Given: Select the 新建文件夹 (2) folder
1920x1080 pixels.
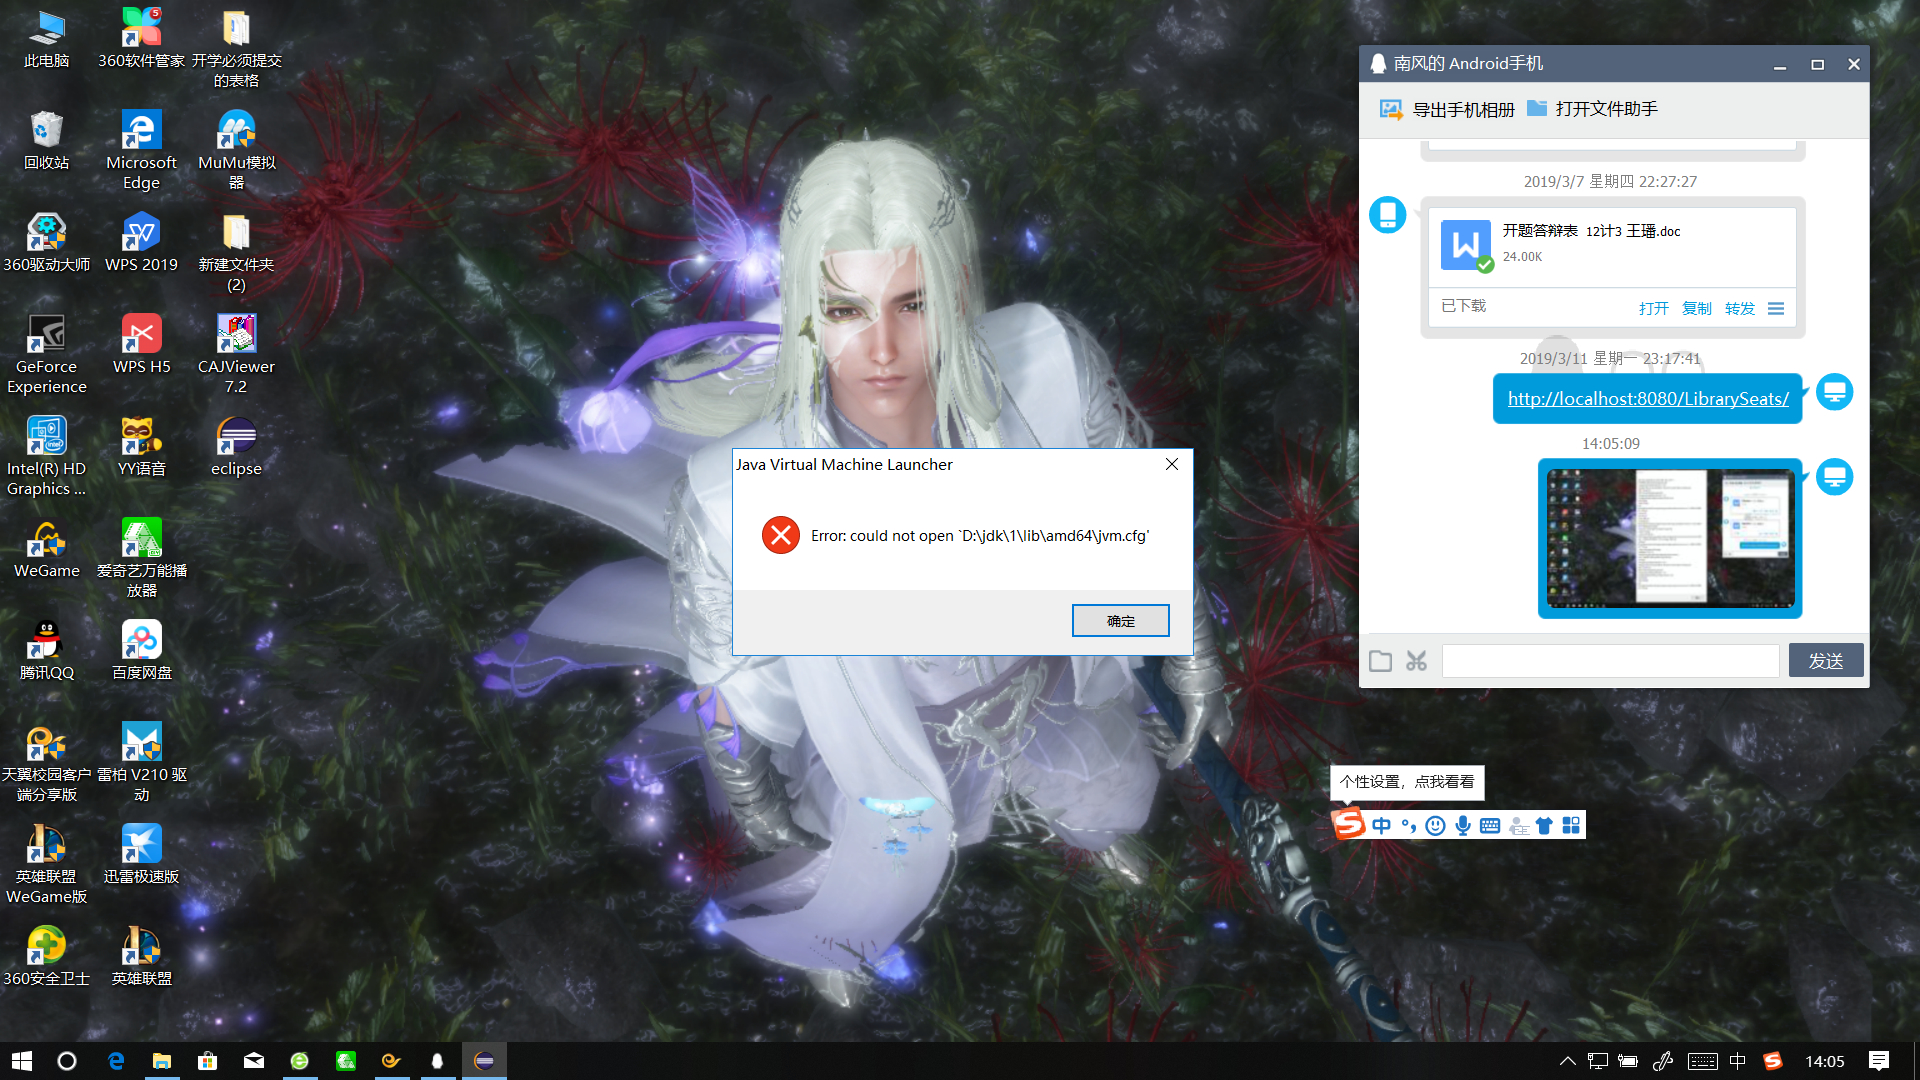Looking at the screenshot, I should pos(237,252).
